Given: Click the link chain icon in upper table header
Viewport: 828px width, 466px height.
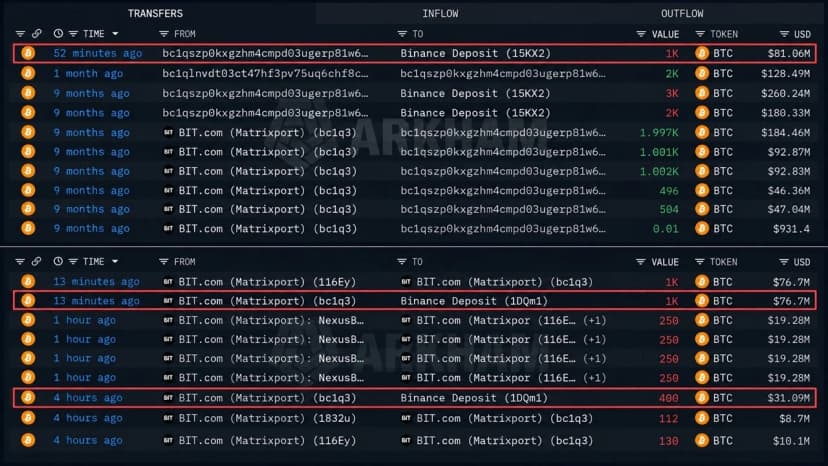Looking at the screenshot, I should click(x=36, y=34).
